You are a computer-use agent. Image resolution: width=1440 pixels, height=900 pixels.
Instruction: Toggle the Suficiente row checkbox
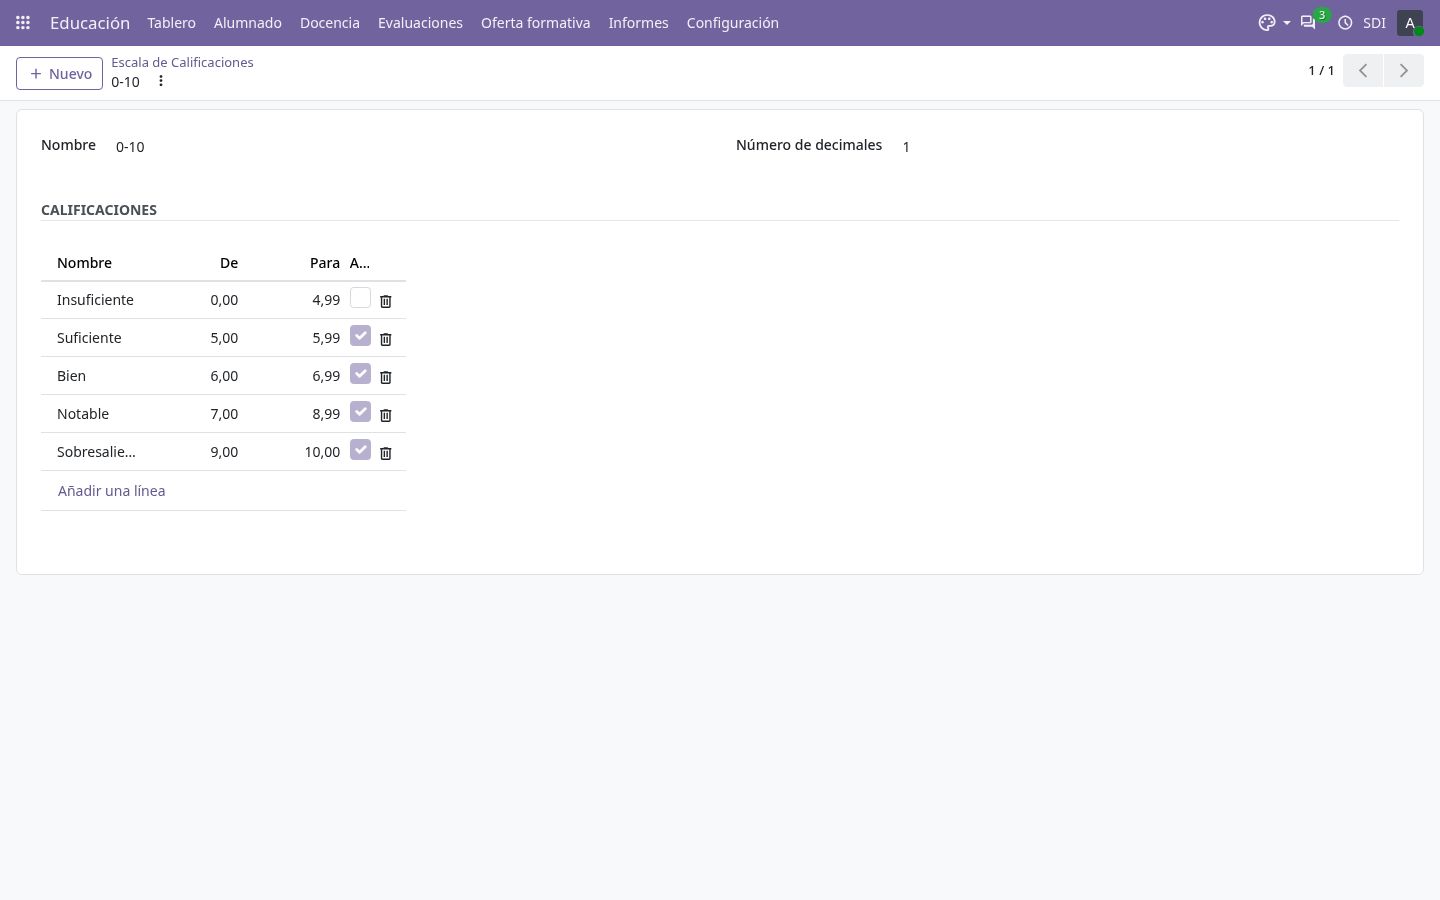coord(360,336)
